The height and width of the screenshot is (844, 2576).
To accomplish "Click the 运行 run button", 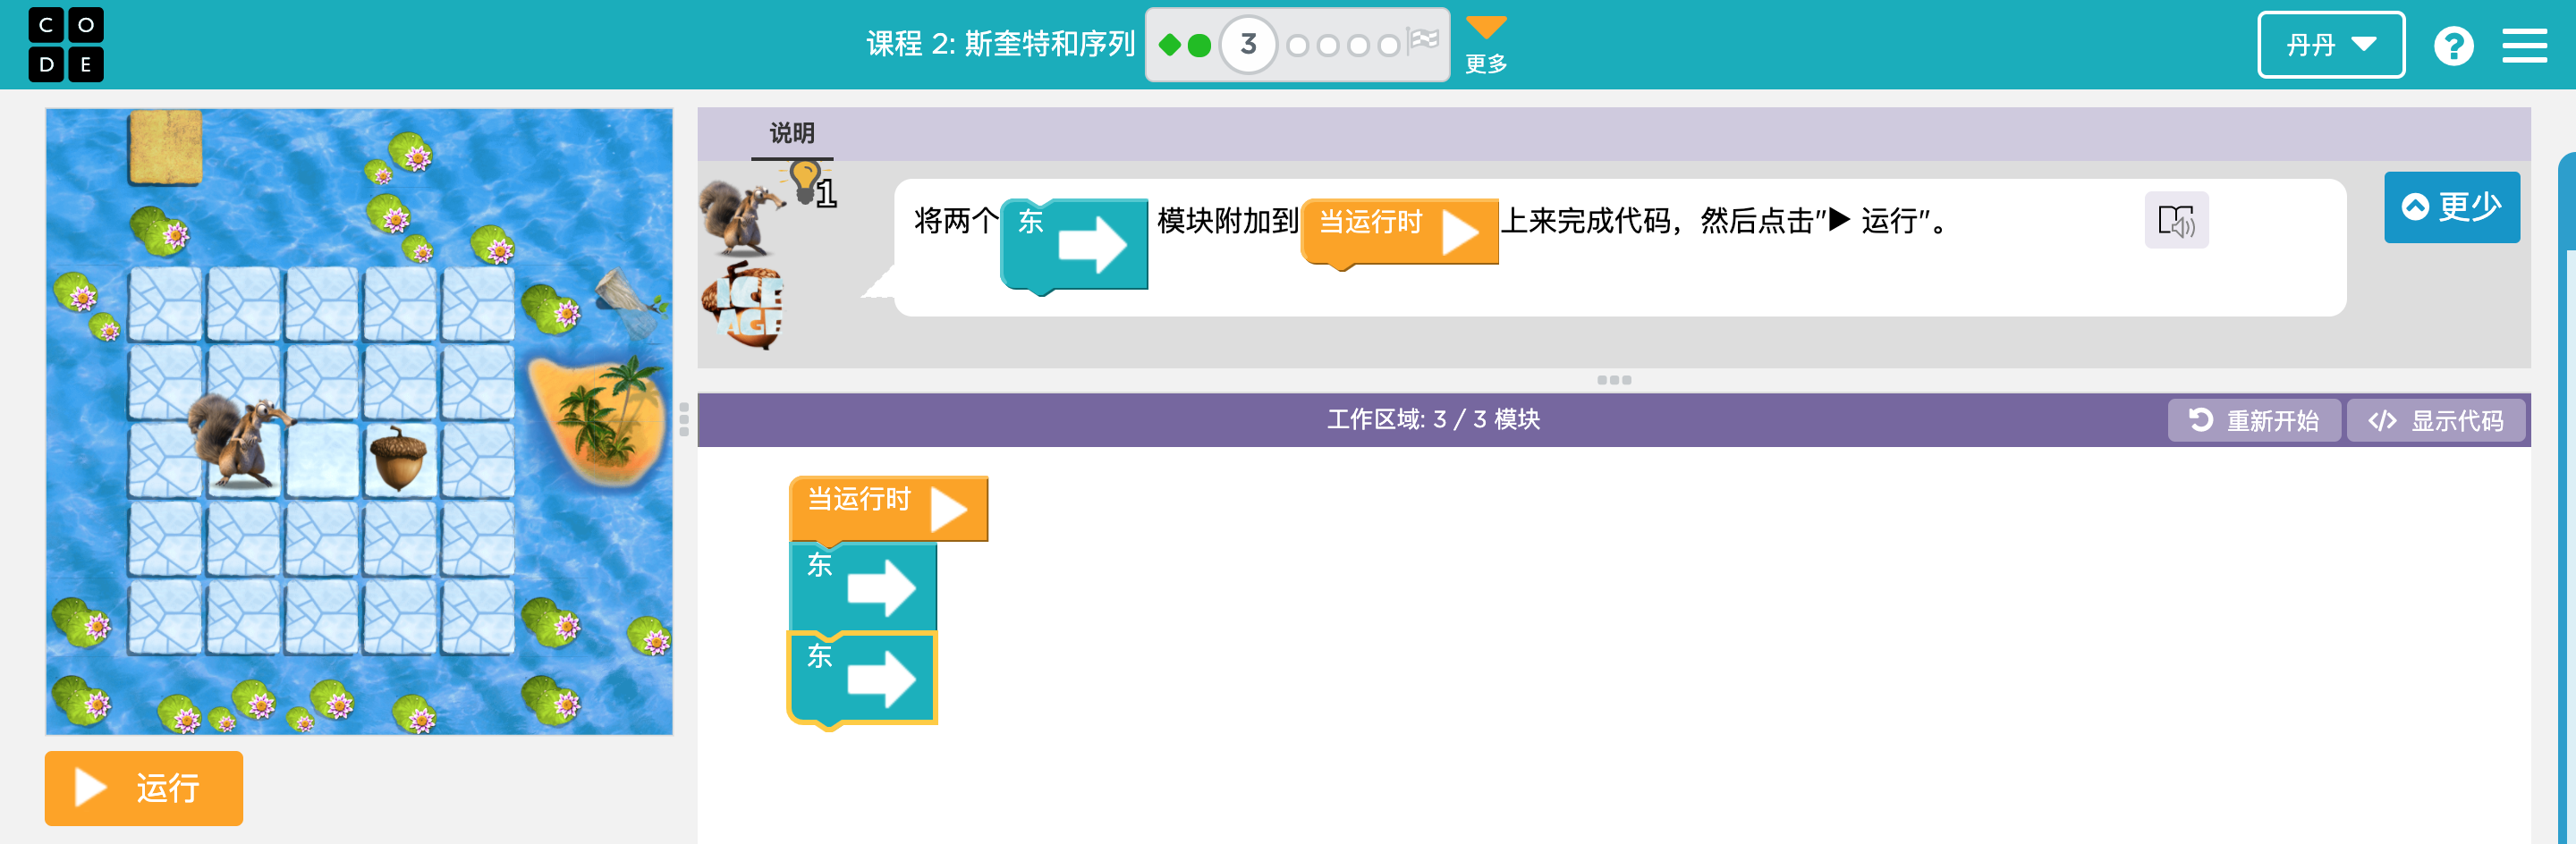I will 144,788.
